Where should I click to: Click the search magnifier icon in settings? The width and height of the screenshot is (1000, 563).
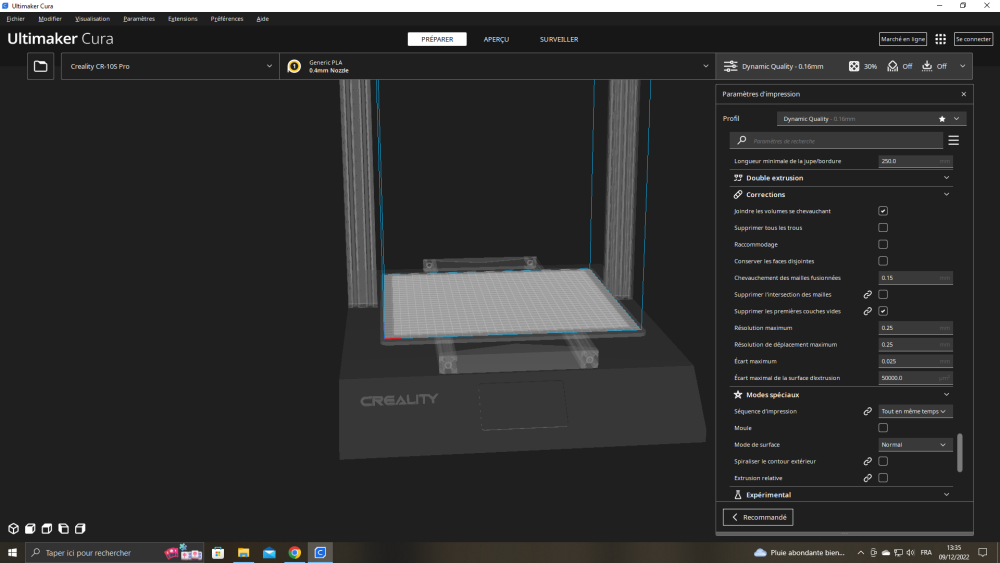point(742,140)
